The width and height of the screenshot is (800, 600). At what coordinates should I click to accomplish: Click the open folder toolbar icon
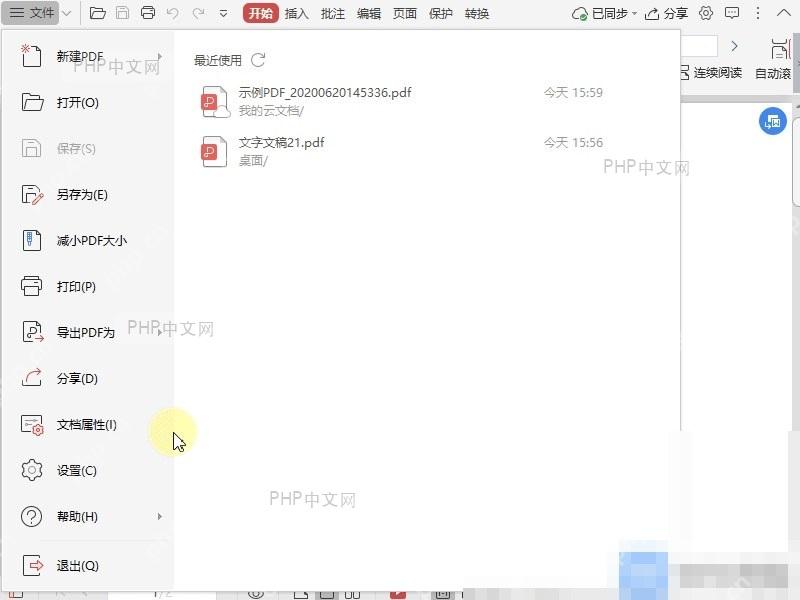(97, 13)
